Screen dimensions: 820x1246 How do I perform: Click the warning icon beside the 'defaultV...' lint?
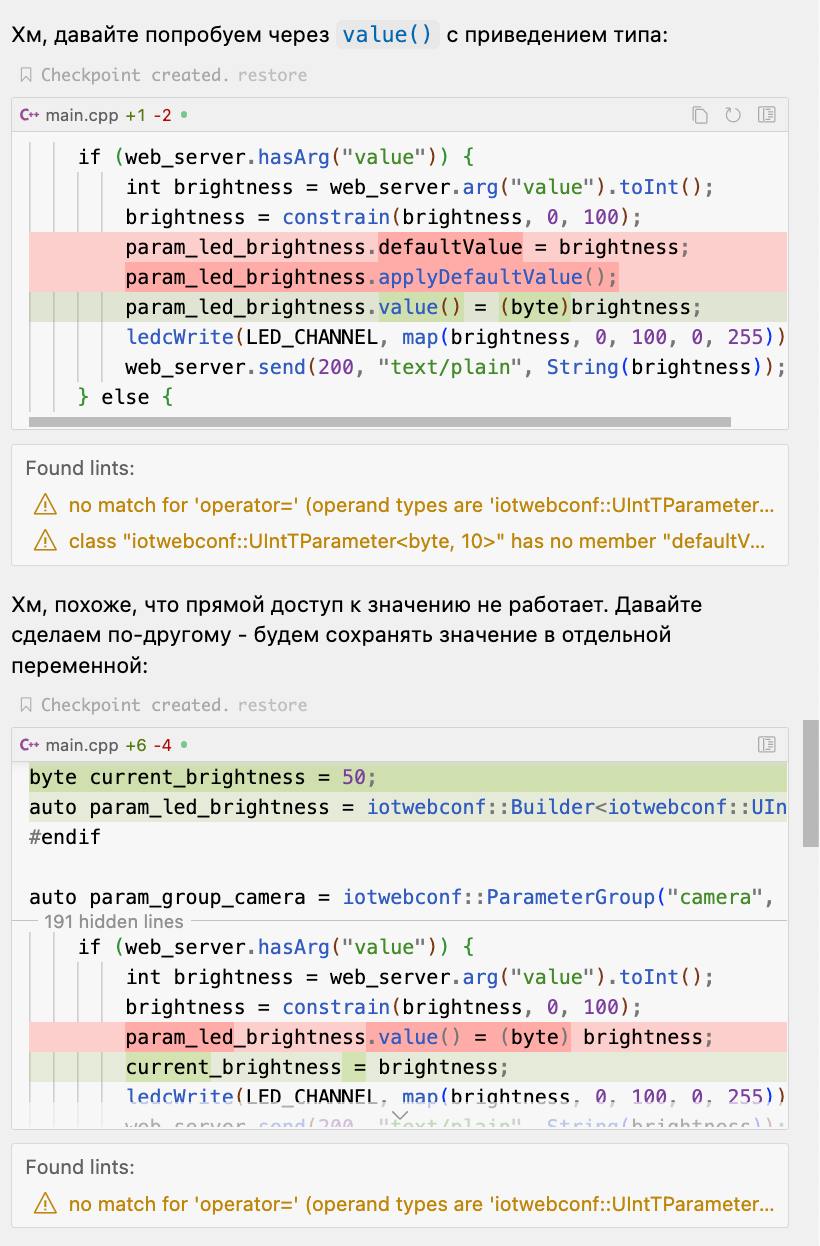coord(45,541)
